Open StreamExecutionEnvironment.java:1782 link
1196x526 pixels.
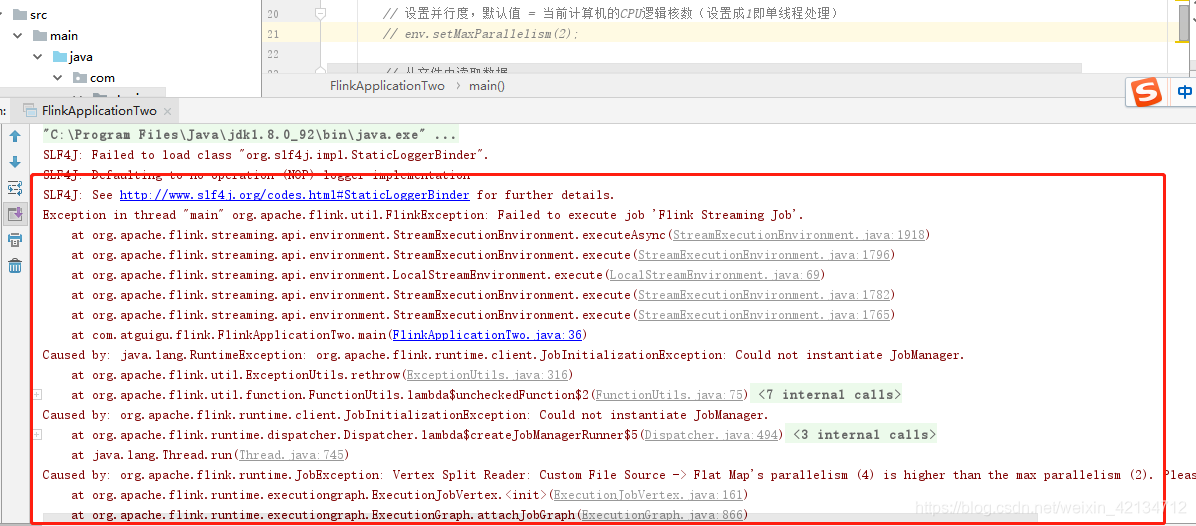[764, 294]
